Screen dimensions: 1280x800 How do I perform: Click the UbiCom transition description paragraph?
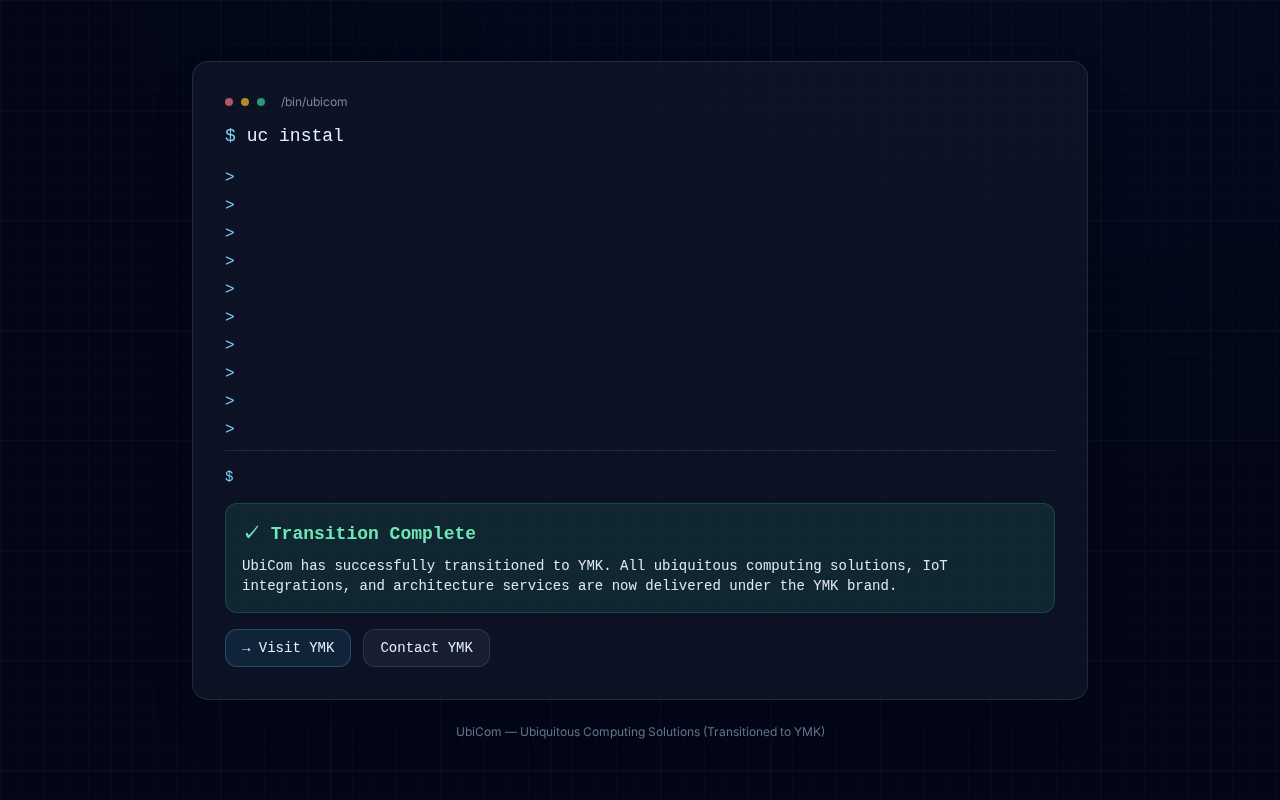click(594, 576)
